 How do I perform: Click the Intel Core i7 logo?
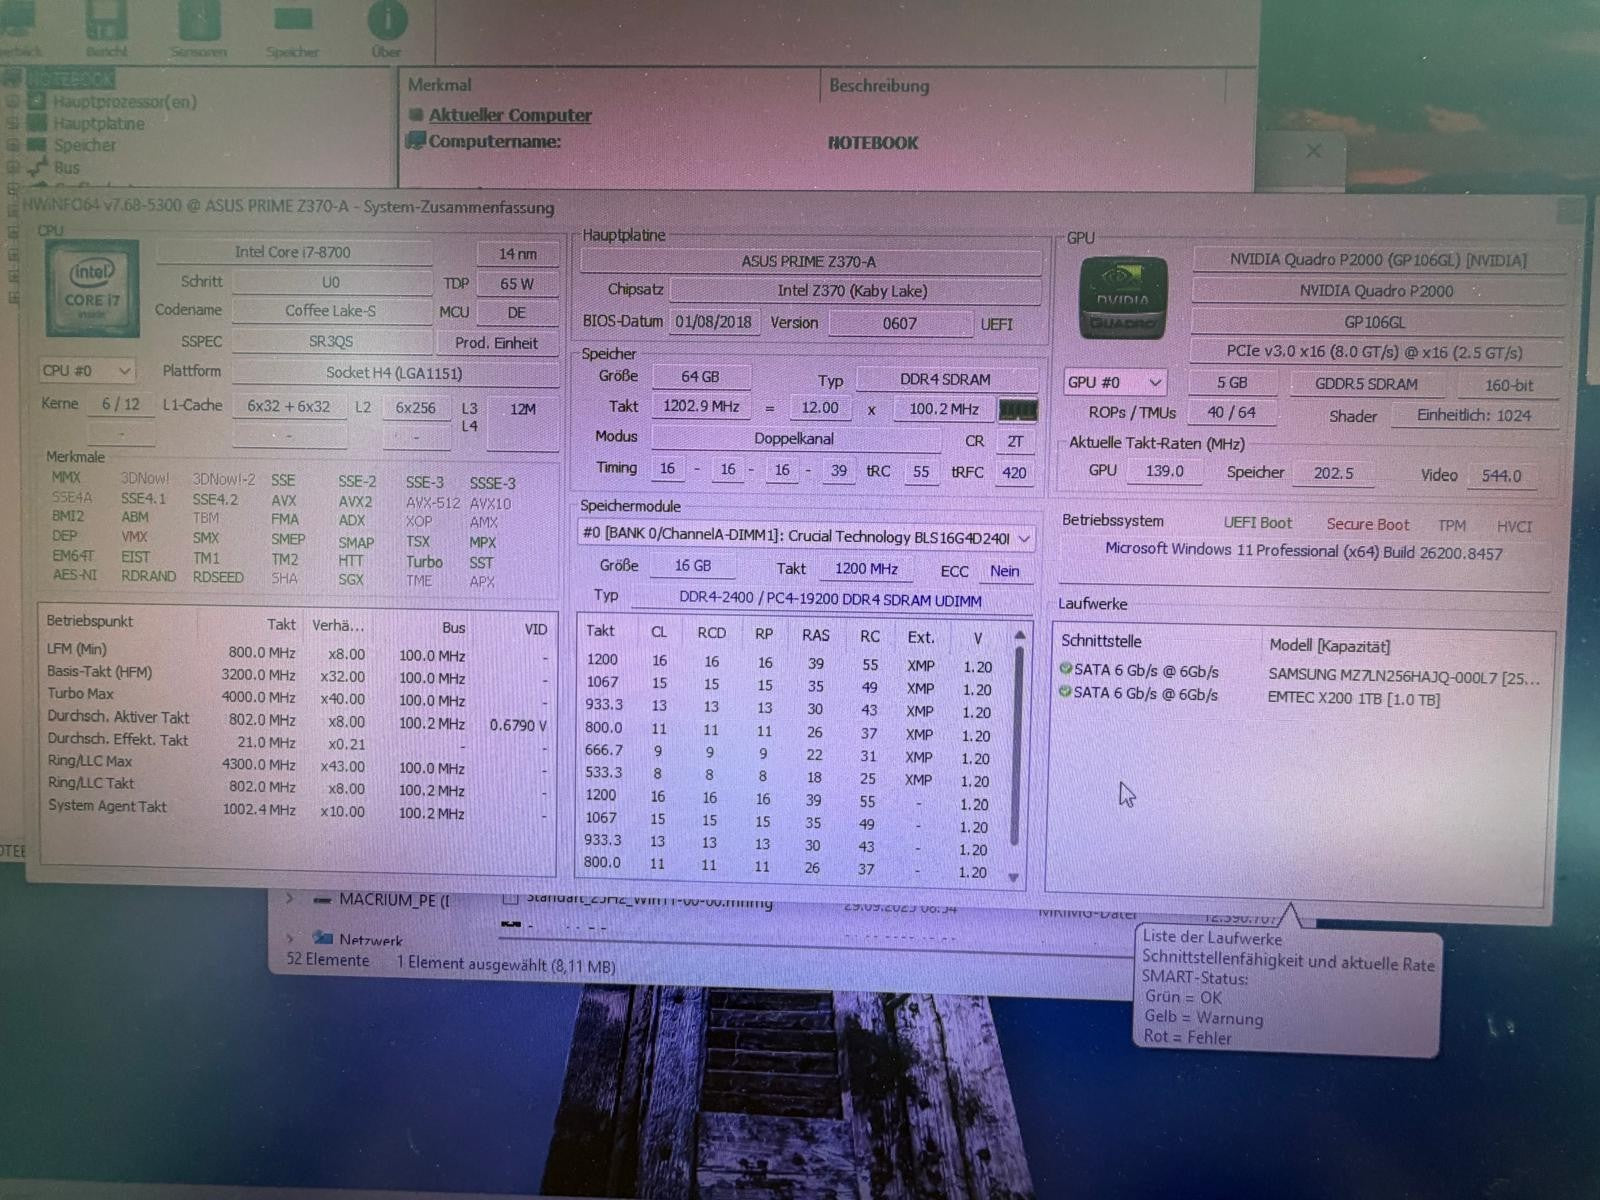(x=92, y=288)
